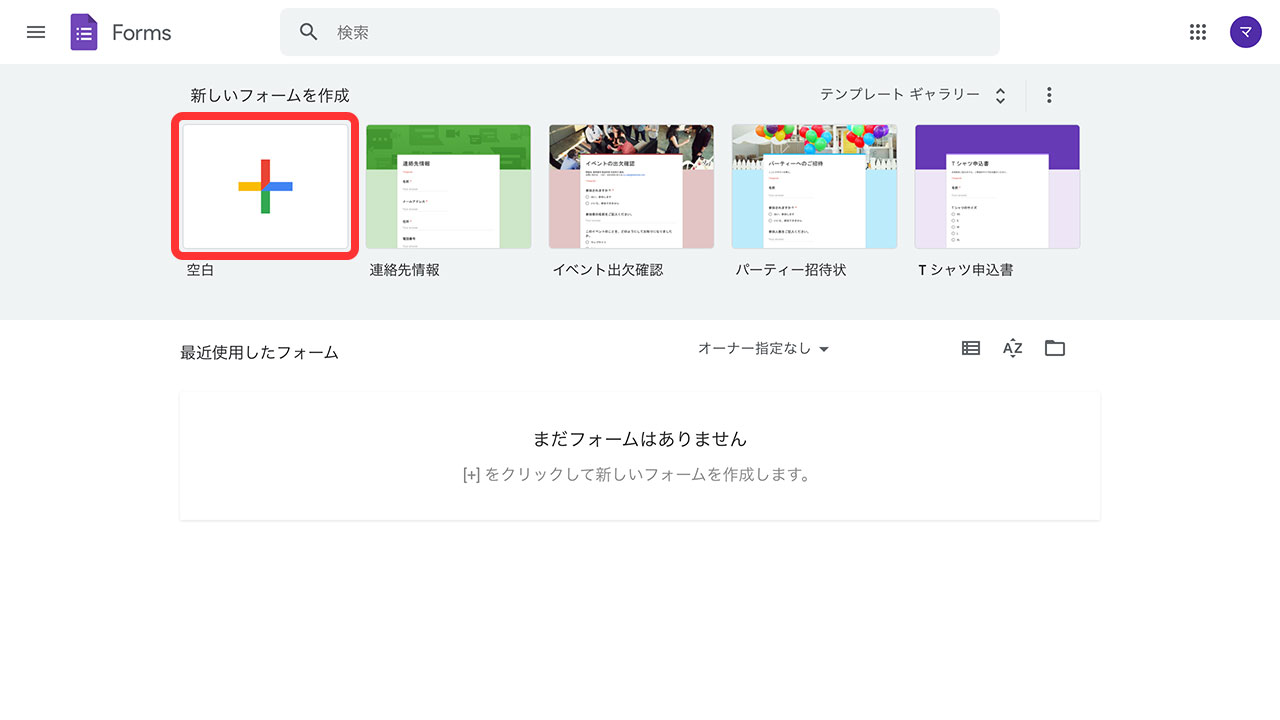
Task: Open the main hamburger menu
Action: tap(36, 32)
